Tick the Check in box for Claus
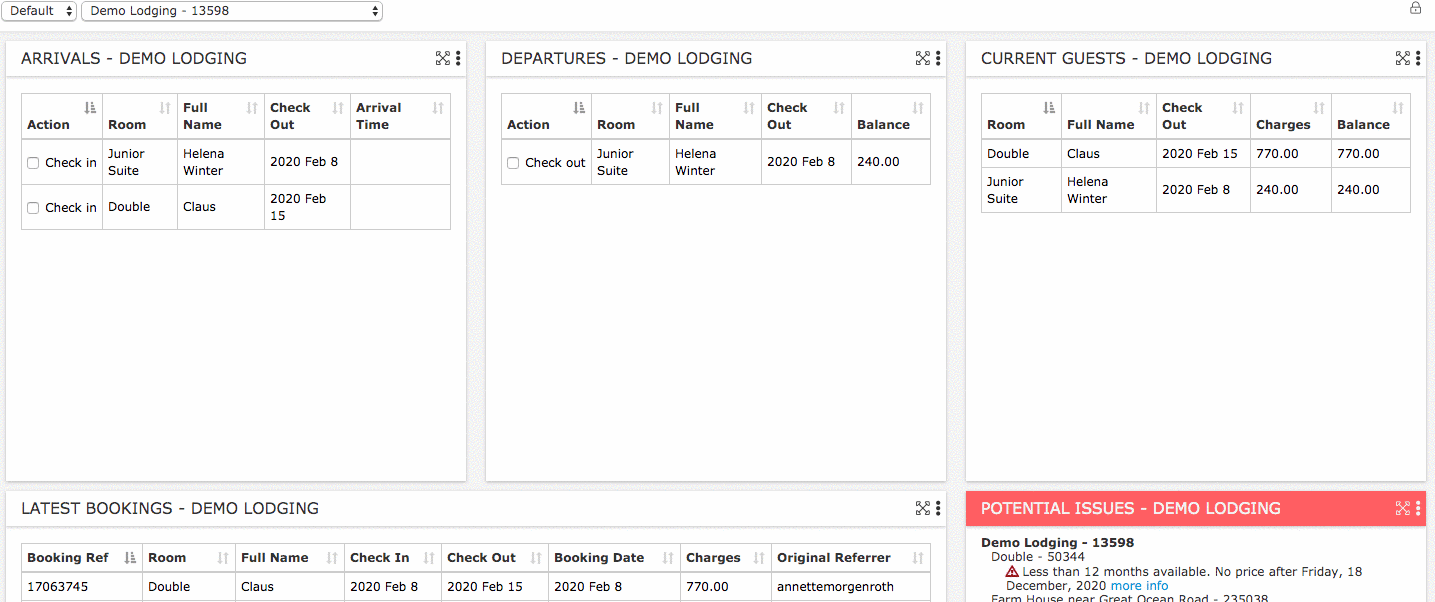 click(33, 208)
